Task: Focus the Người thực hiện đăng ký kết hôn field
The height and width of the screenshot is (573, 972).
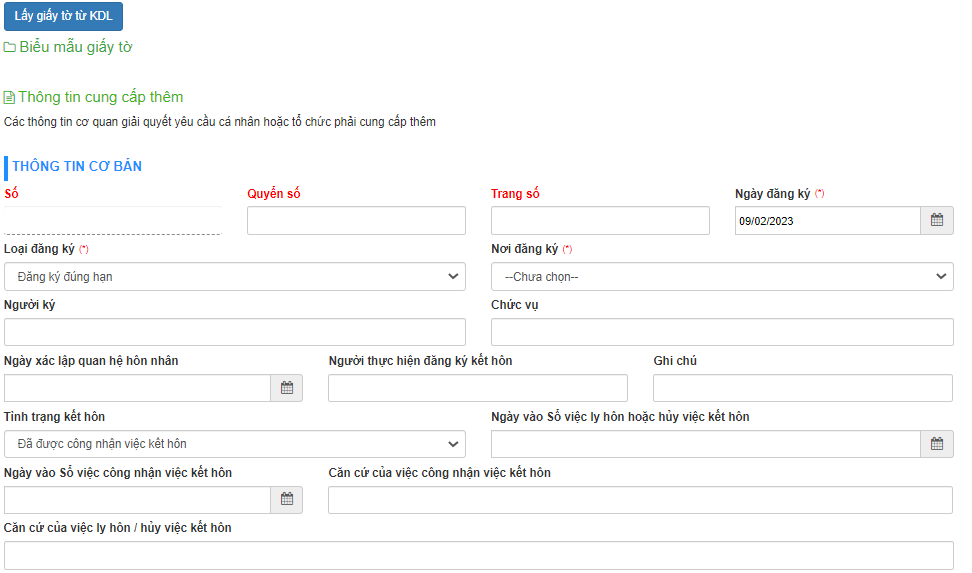Action: 477,388
